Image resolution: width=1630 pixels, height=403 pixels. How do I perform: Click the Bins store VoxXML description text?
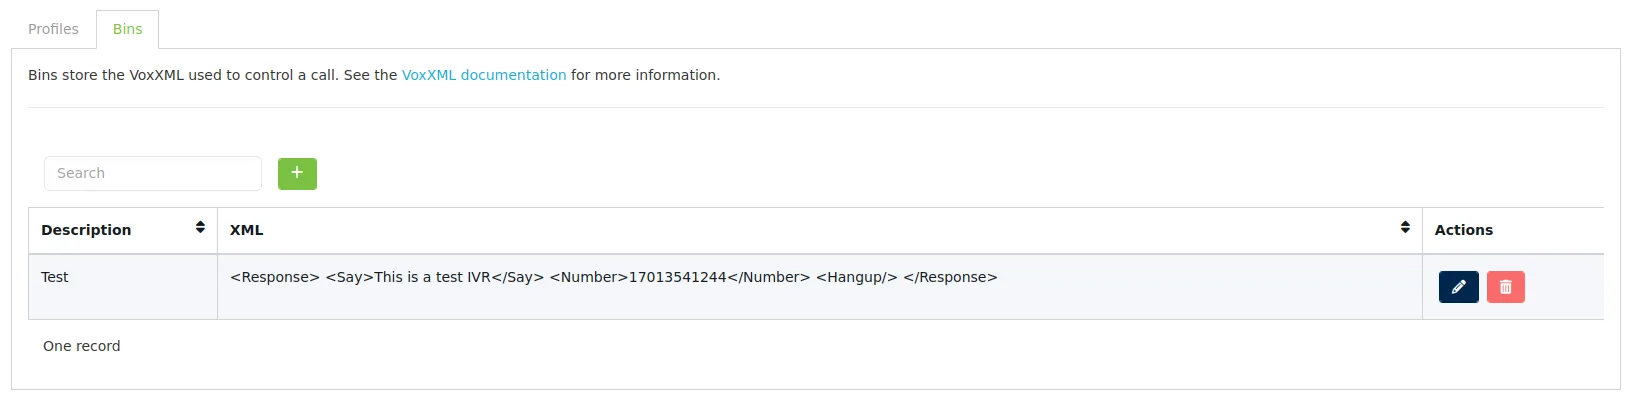click(374, 75)
